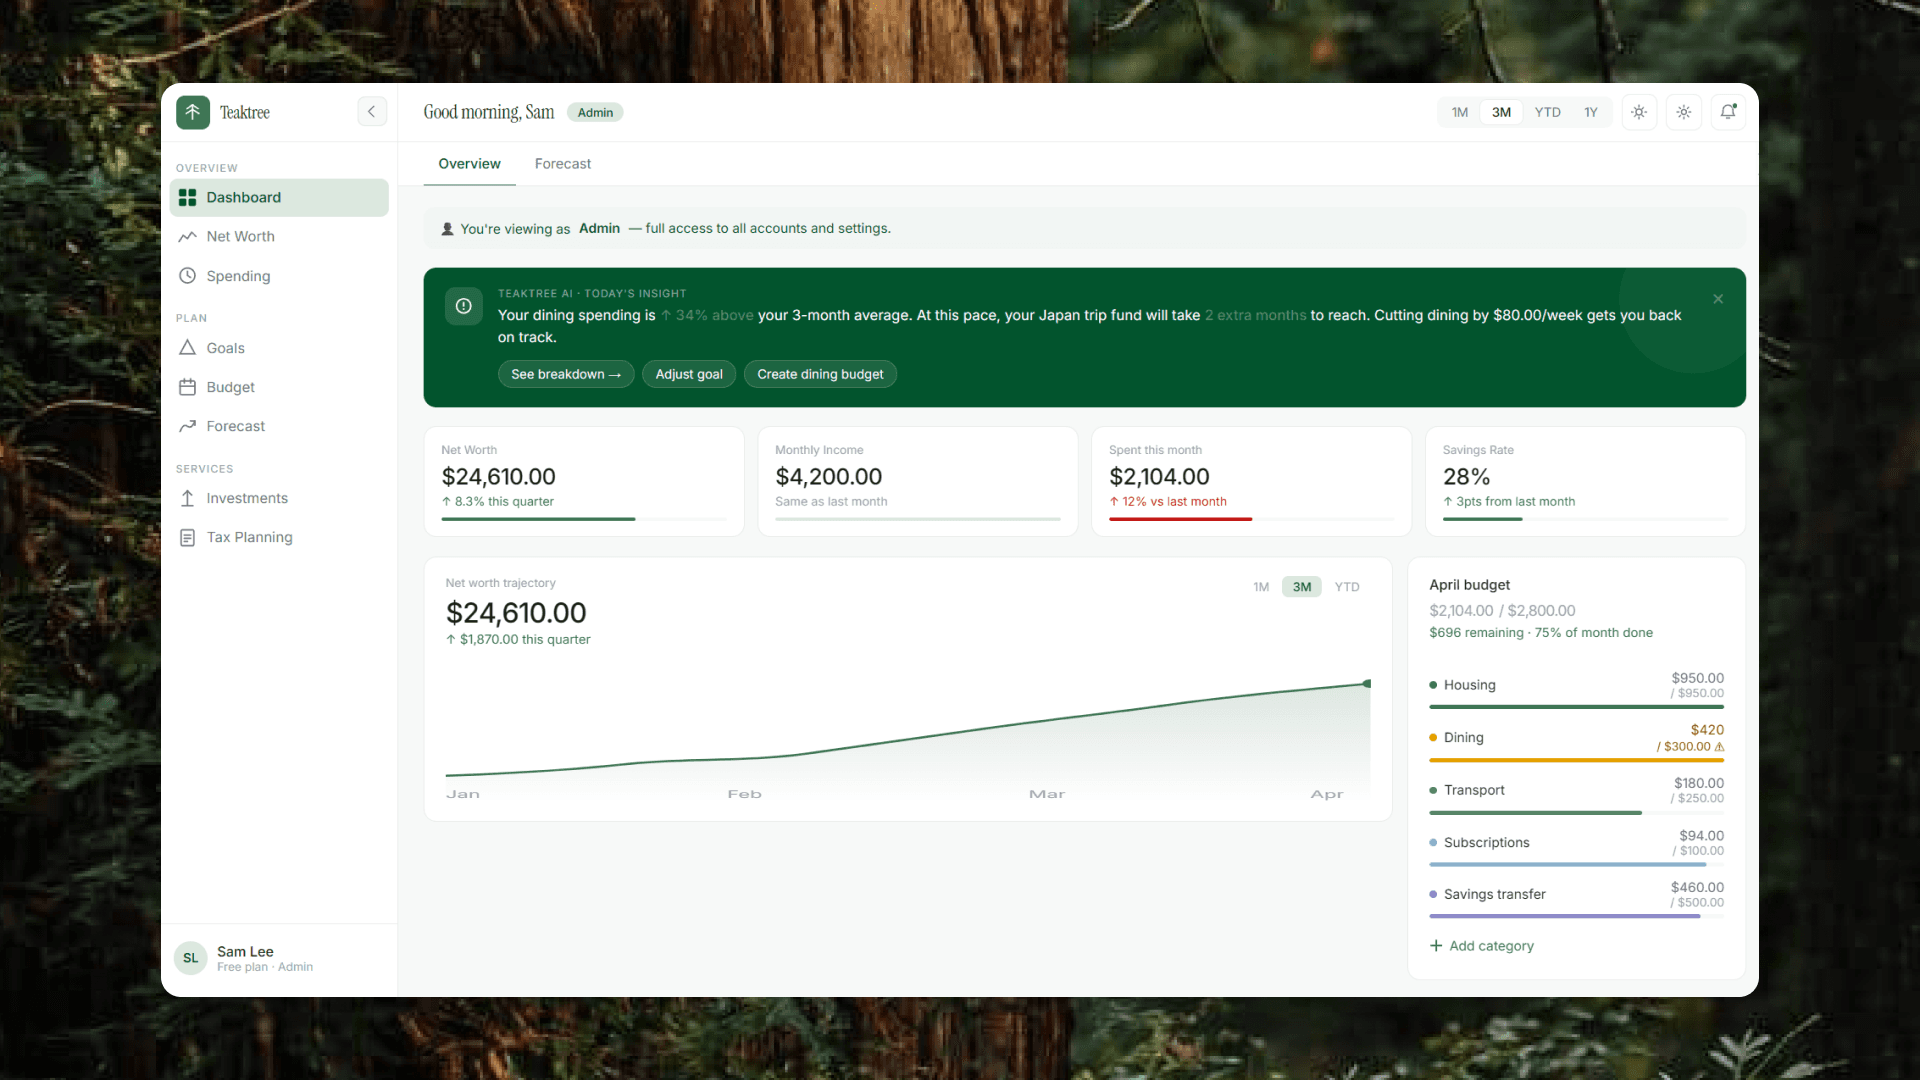The image size is (1920, 1080).
Task: Set the trajectory chart to 1M
Action: tap(1262, 587)
